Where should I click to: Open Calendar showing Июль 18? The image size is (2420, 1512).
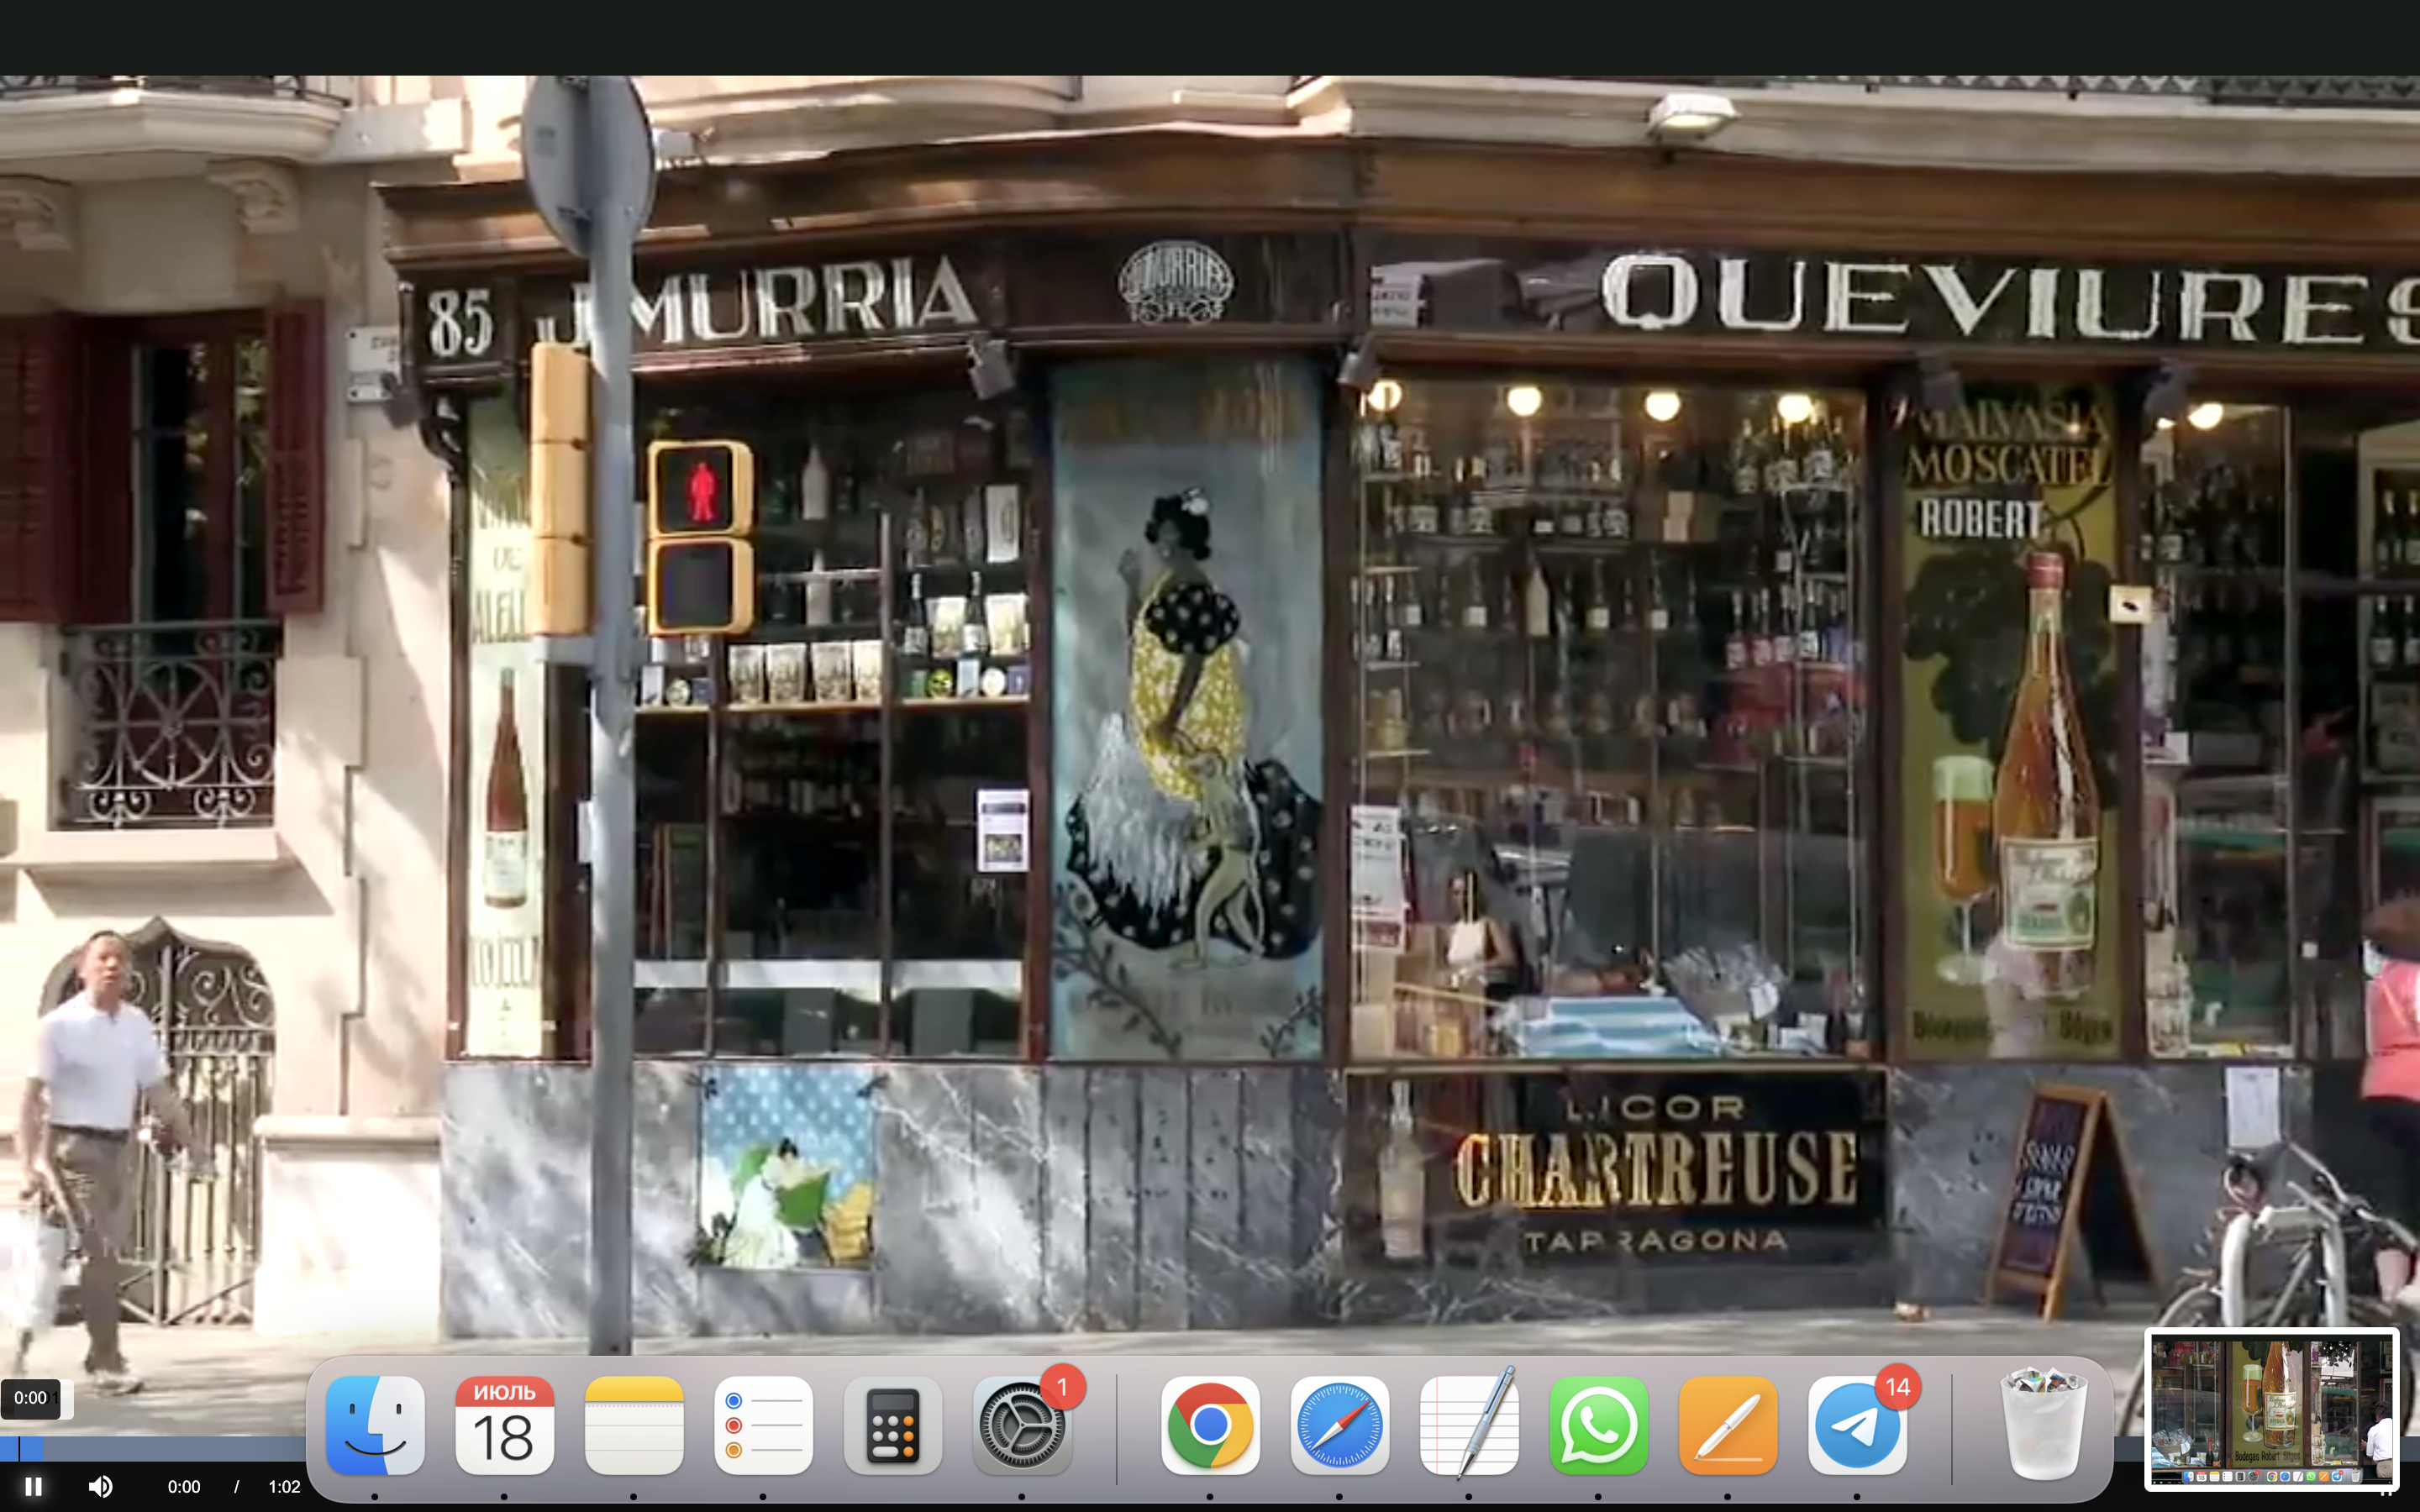[504, 1425]
